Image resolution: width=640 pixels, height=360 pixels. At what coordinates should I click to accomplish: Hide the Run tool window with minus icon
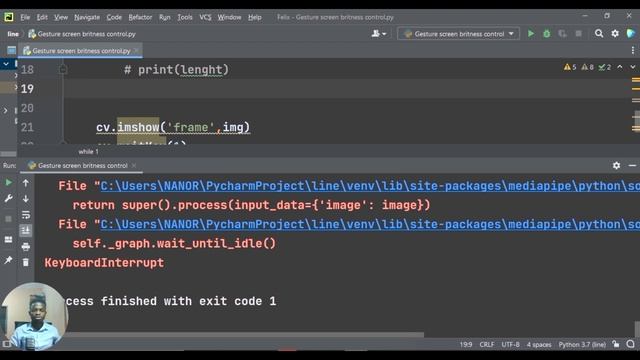point(632,165)
